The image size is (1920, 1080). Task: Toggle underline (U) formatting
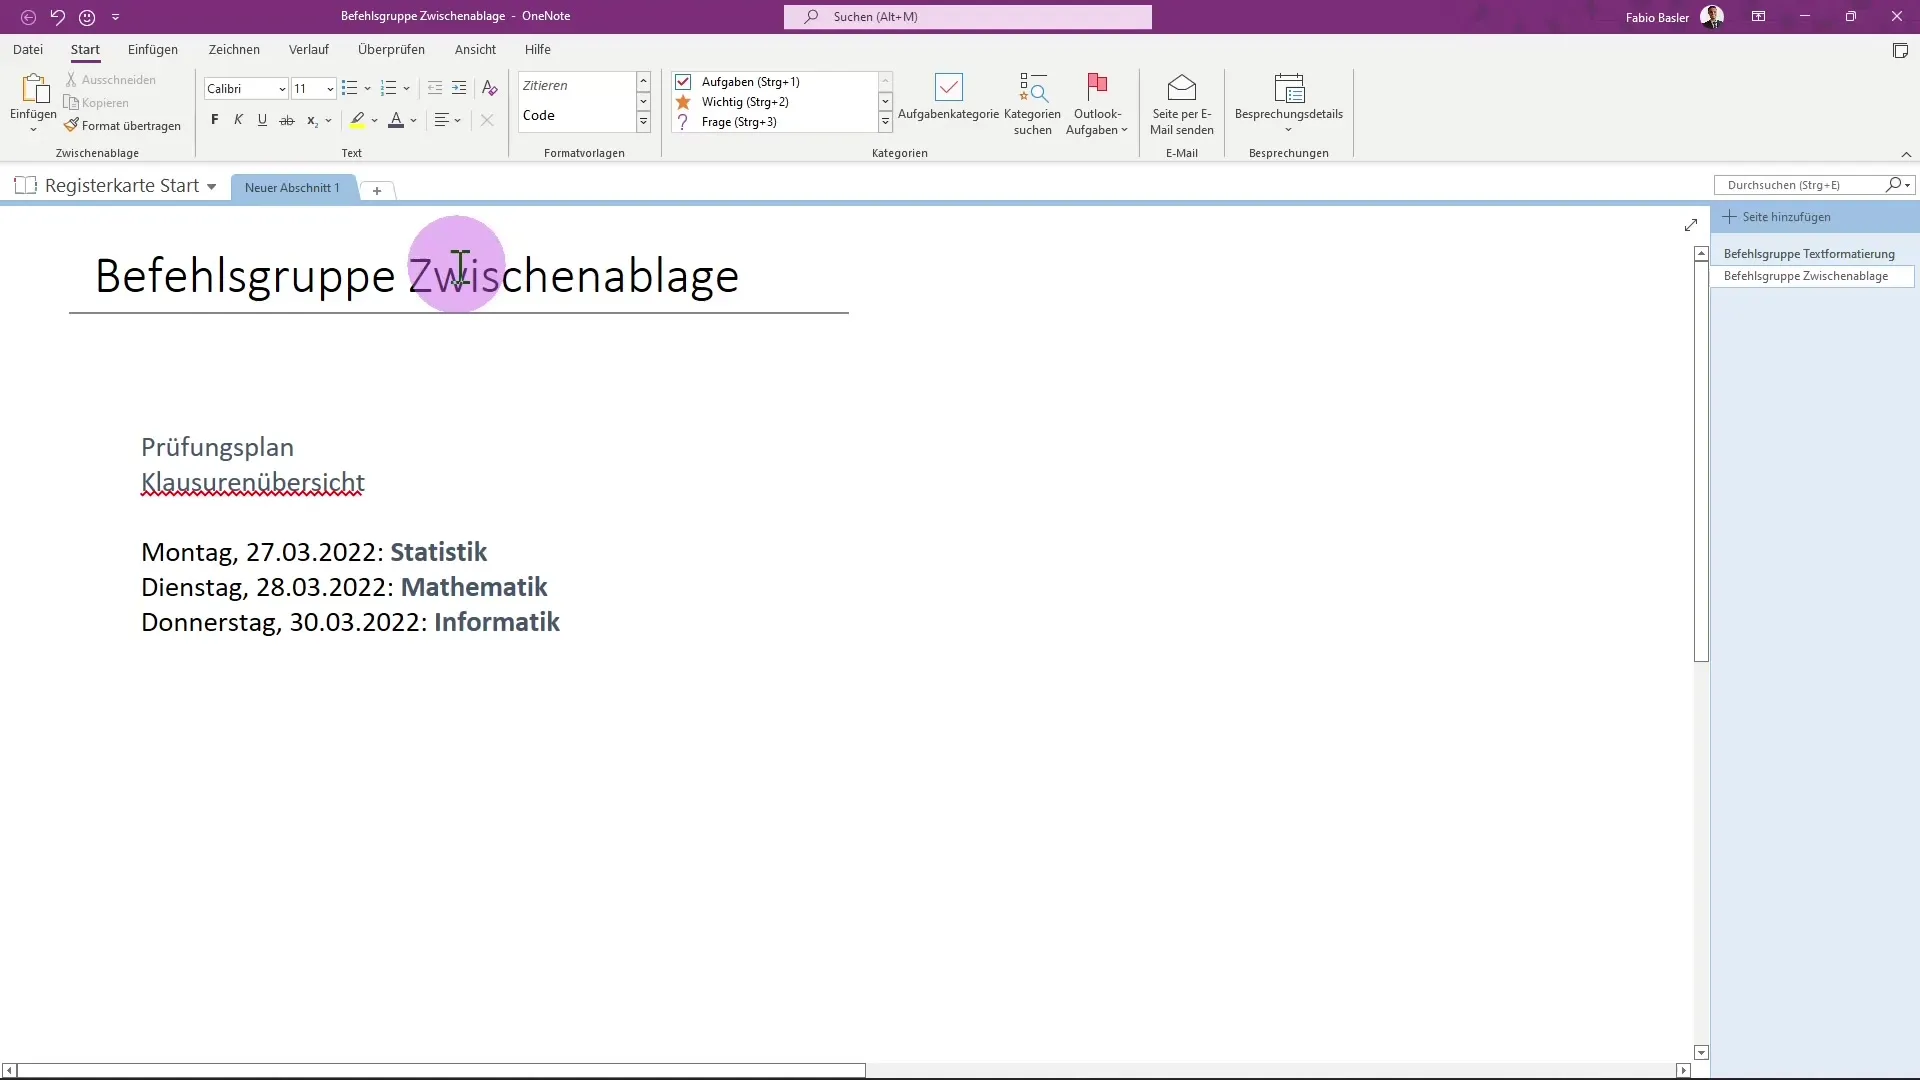pos(262,120)
